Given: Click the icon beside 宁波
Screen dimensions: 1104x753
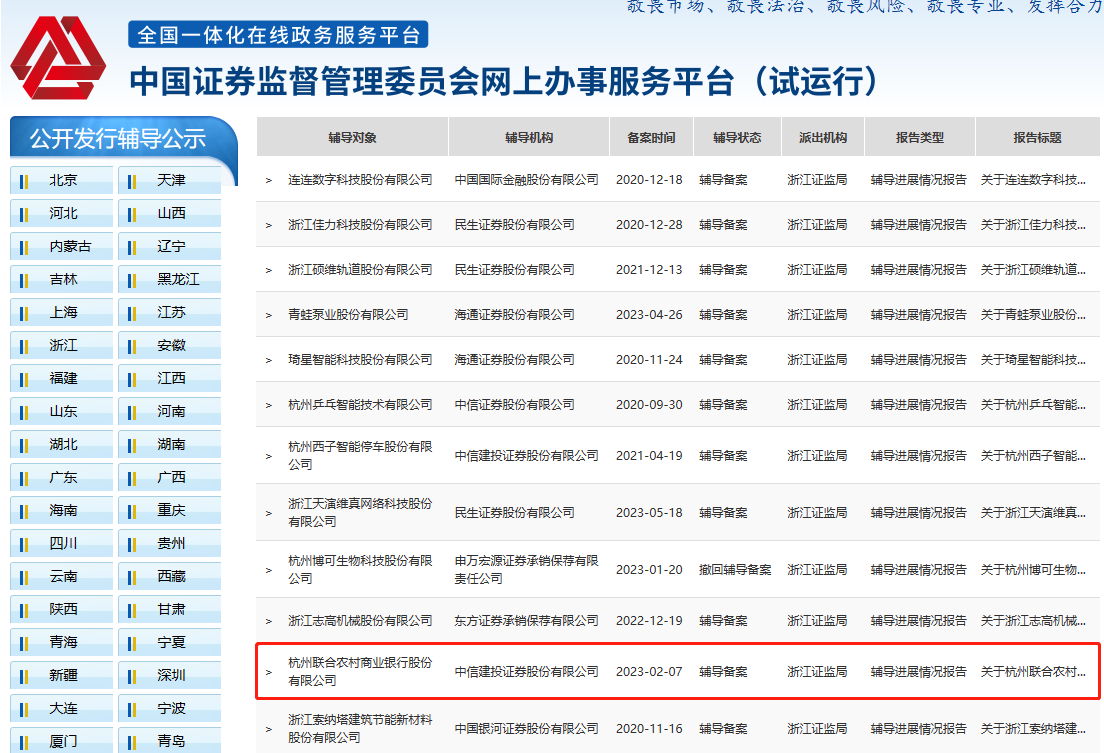Looking at the screenshot, I should (x=132, y=709).
